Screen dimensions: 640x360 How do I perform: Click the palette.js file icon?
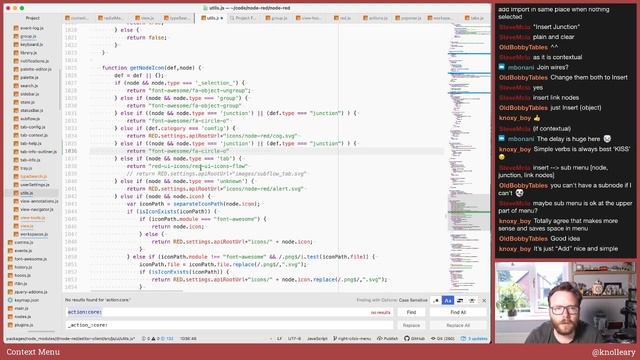tap(16, 77)
